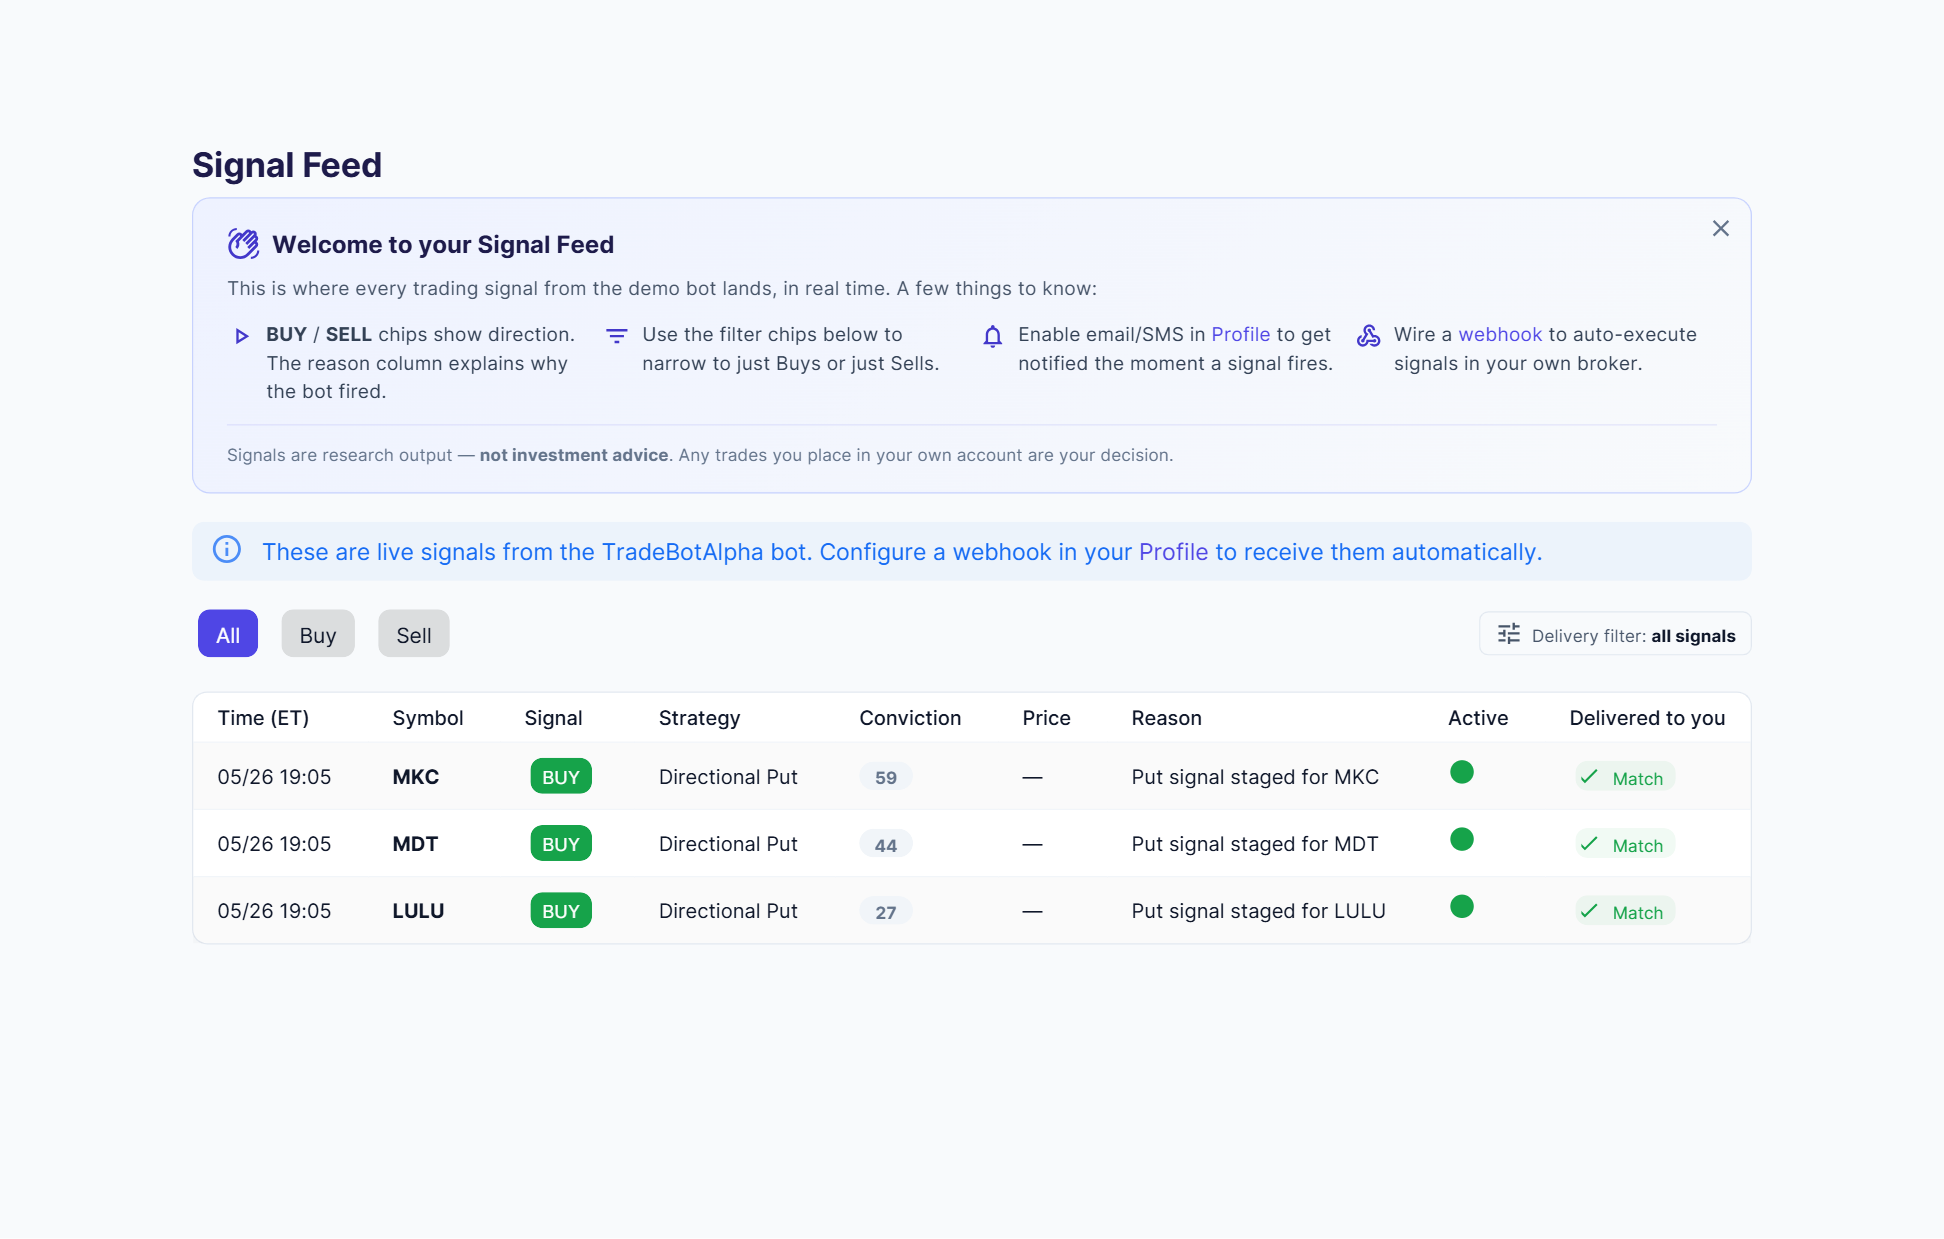Viewport: 1944px width, 1239px height.
Task: Click the Conviction column header
Action: (x=910, y=718)
